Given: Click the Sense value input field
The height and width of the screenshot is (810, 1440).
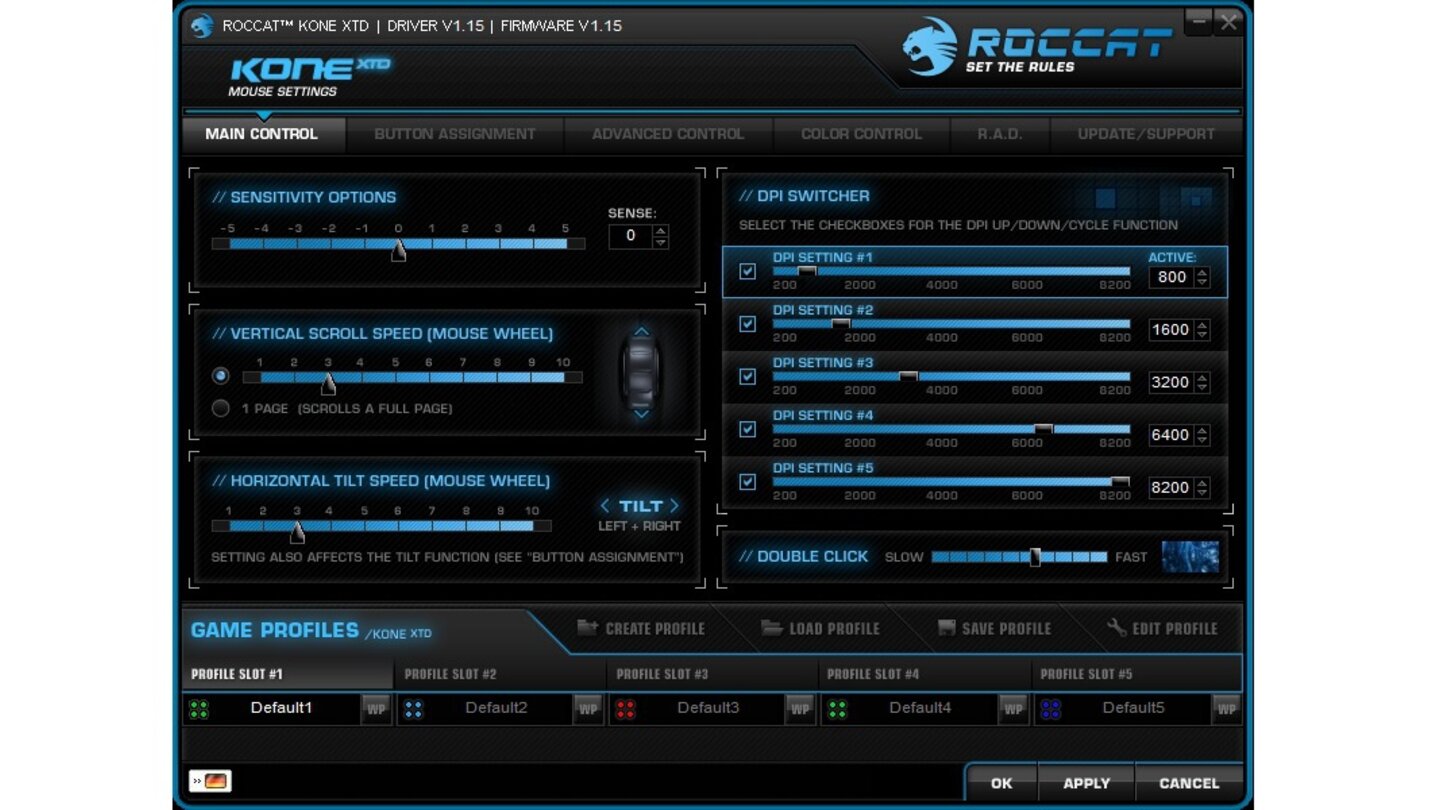Looking at the screenshot, I should coord(631,236).
